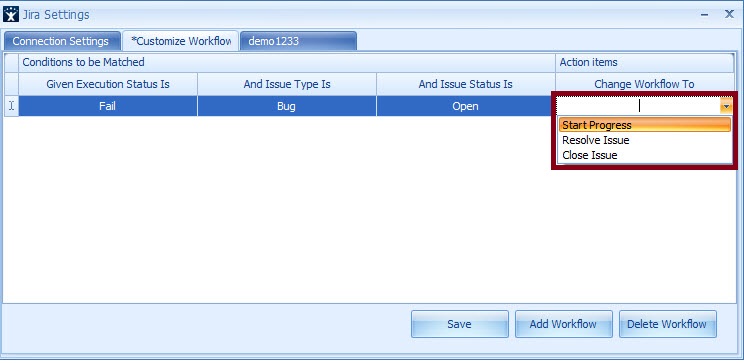The width and height of the screenshot is (744, 363).
Task: Open the Connection Settings tab
Action: pos(61,41)
